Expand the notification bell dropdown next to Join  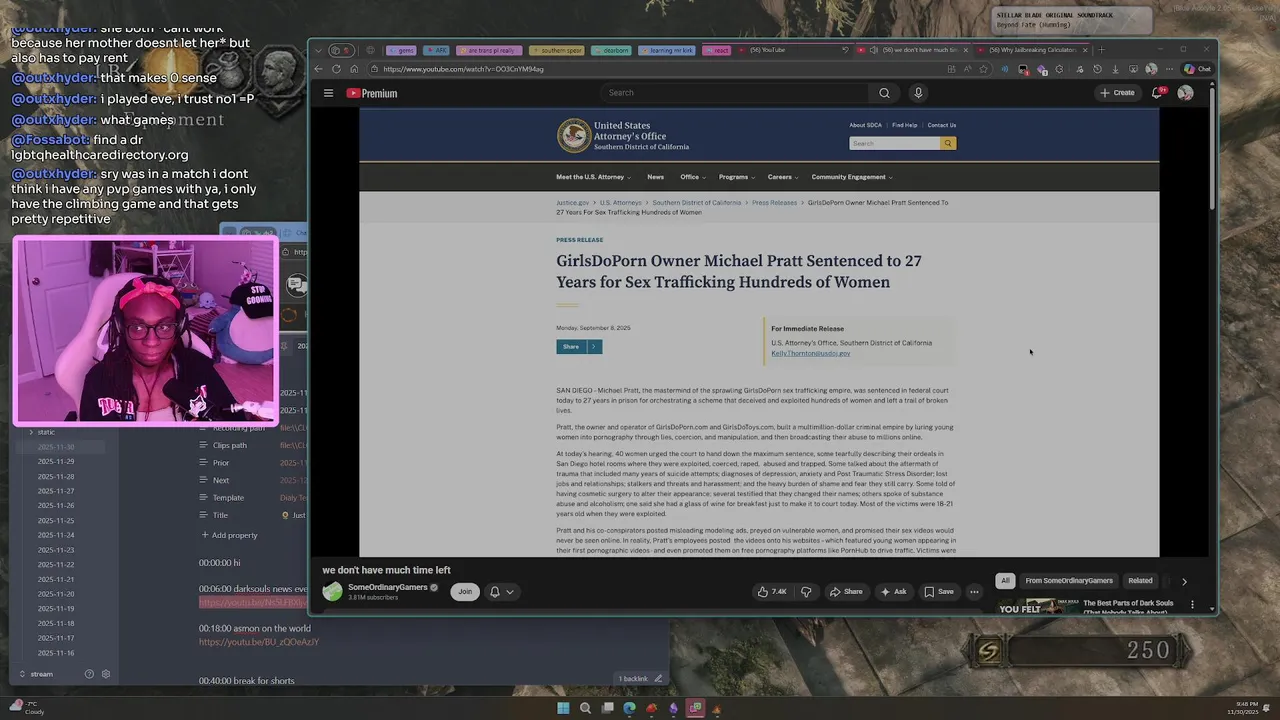501,592
